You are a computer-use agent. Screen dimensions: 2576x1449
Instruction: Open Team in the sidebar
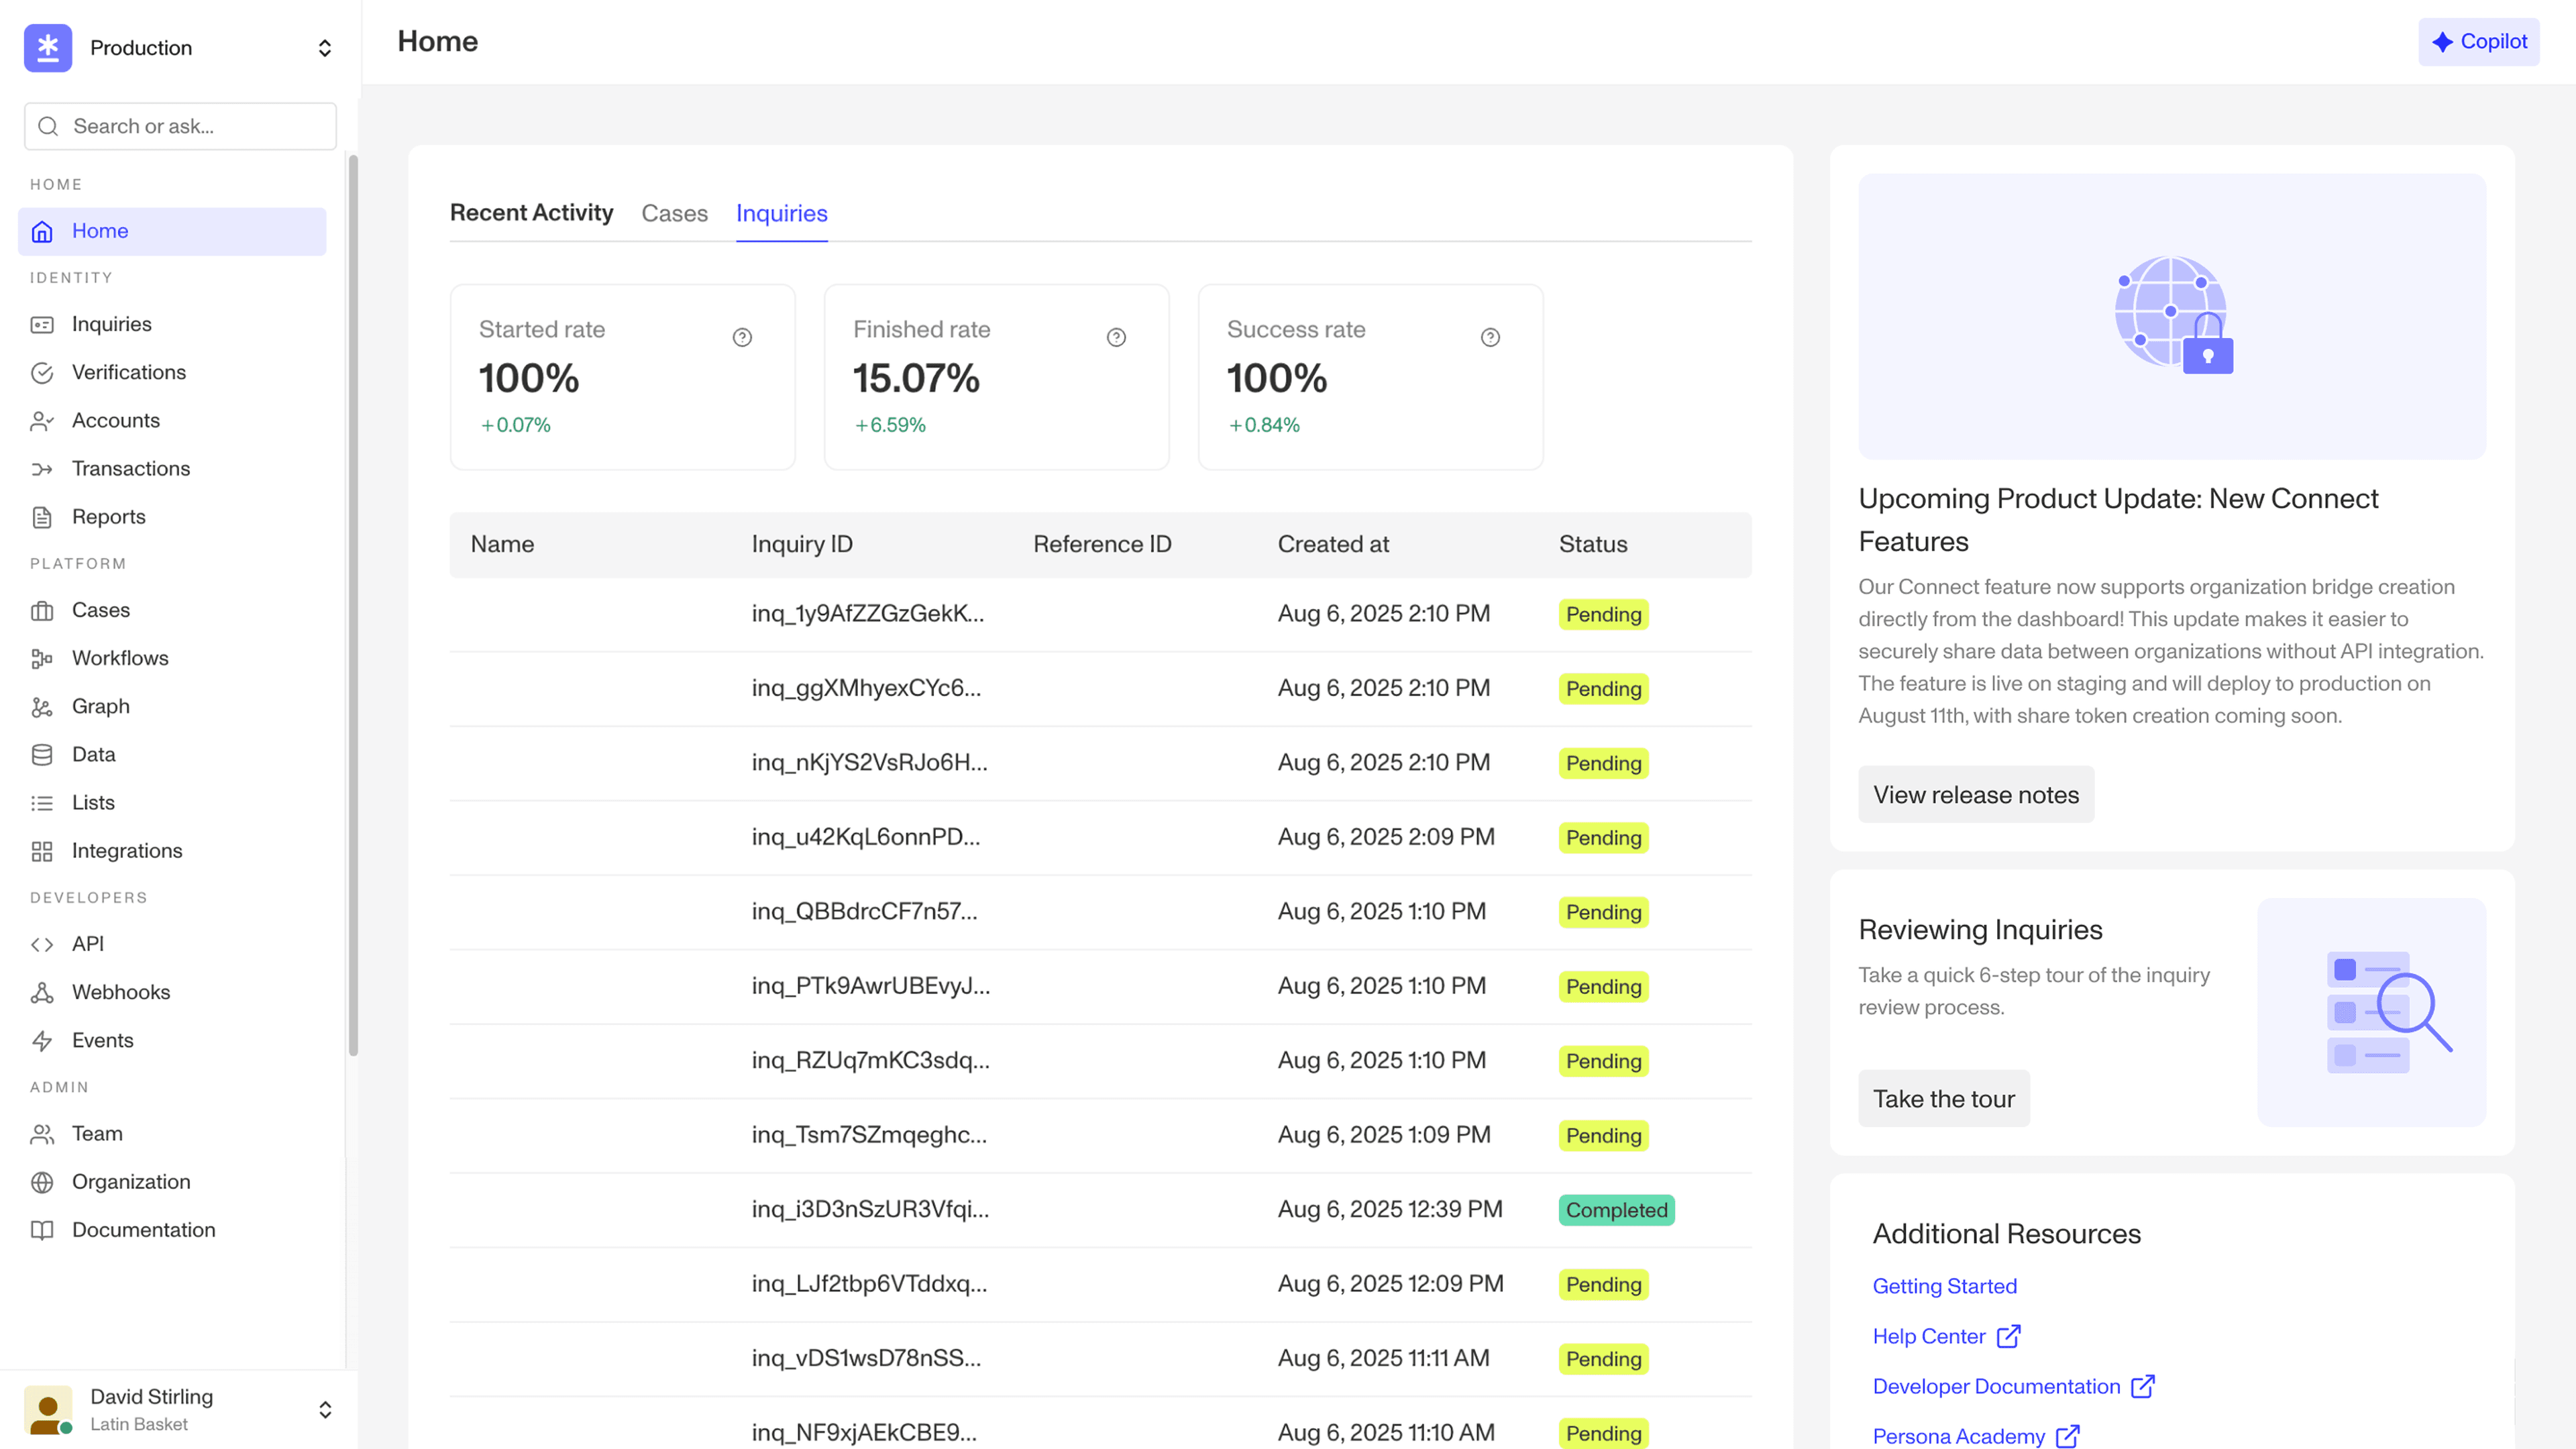coord(172,1134)
